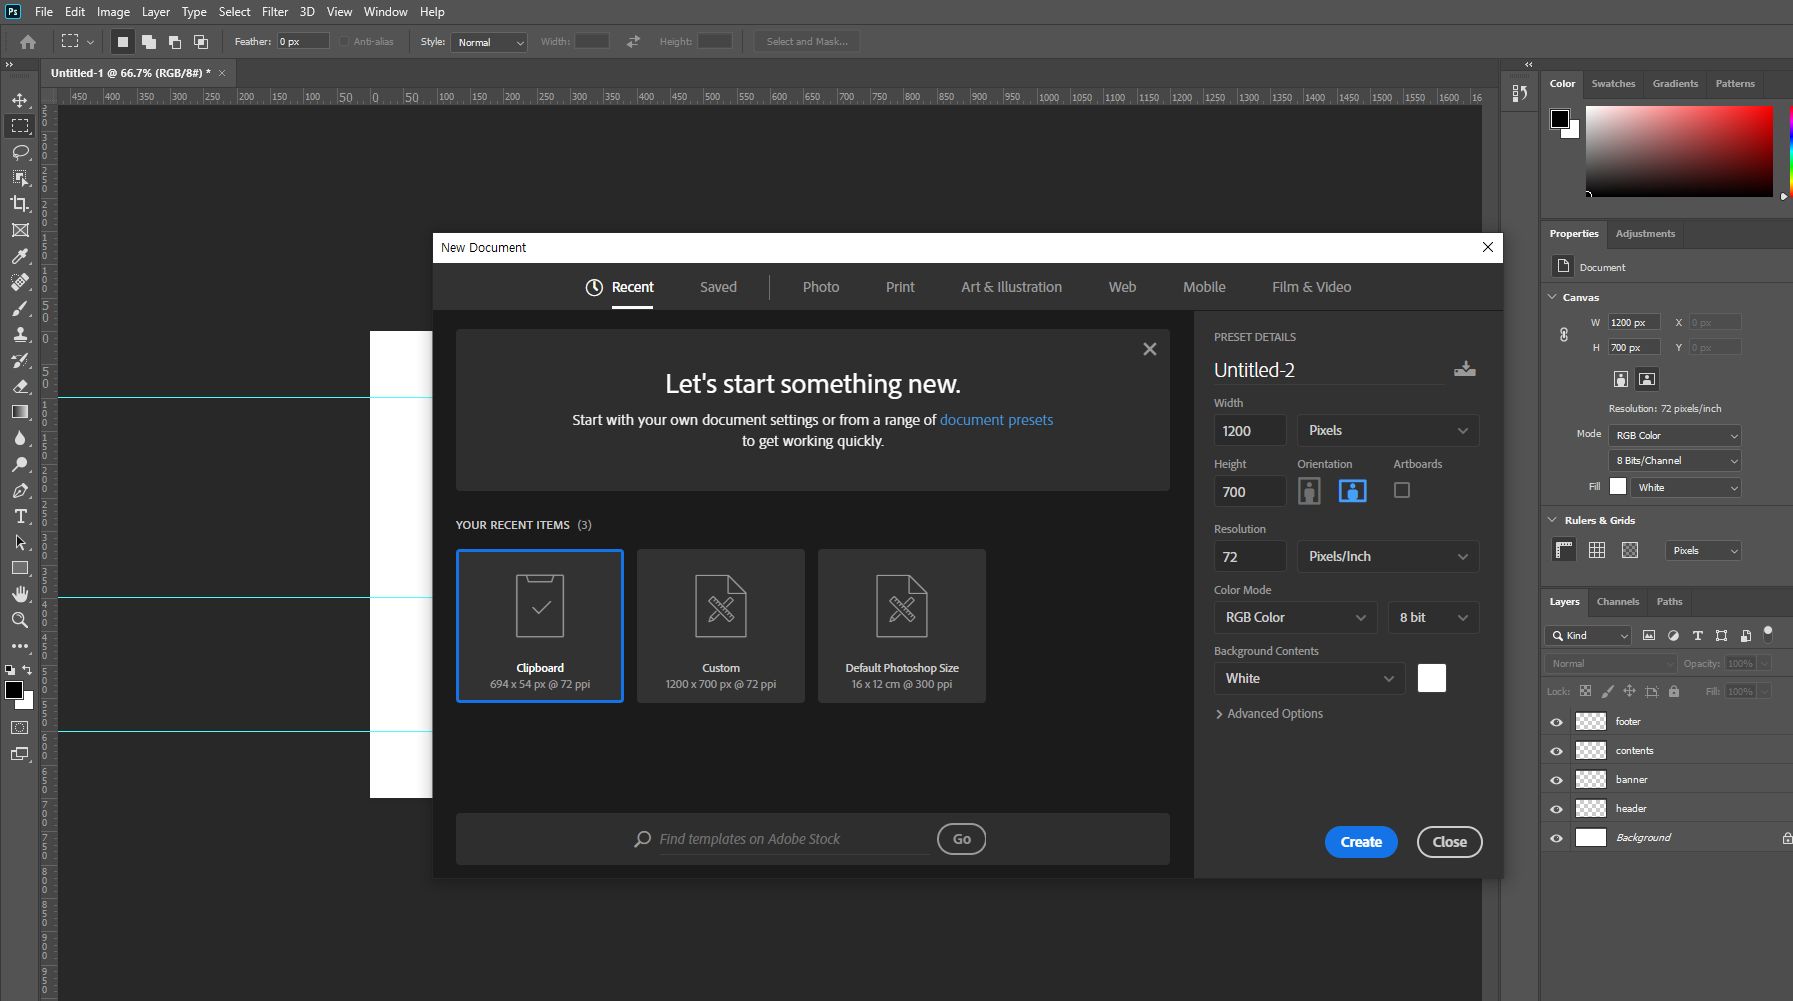Image resolution: width=1793 pixels, height=1001 pixels.
Task: Select the Clipboard recent item
Action: click(x=540, y=626)
